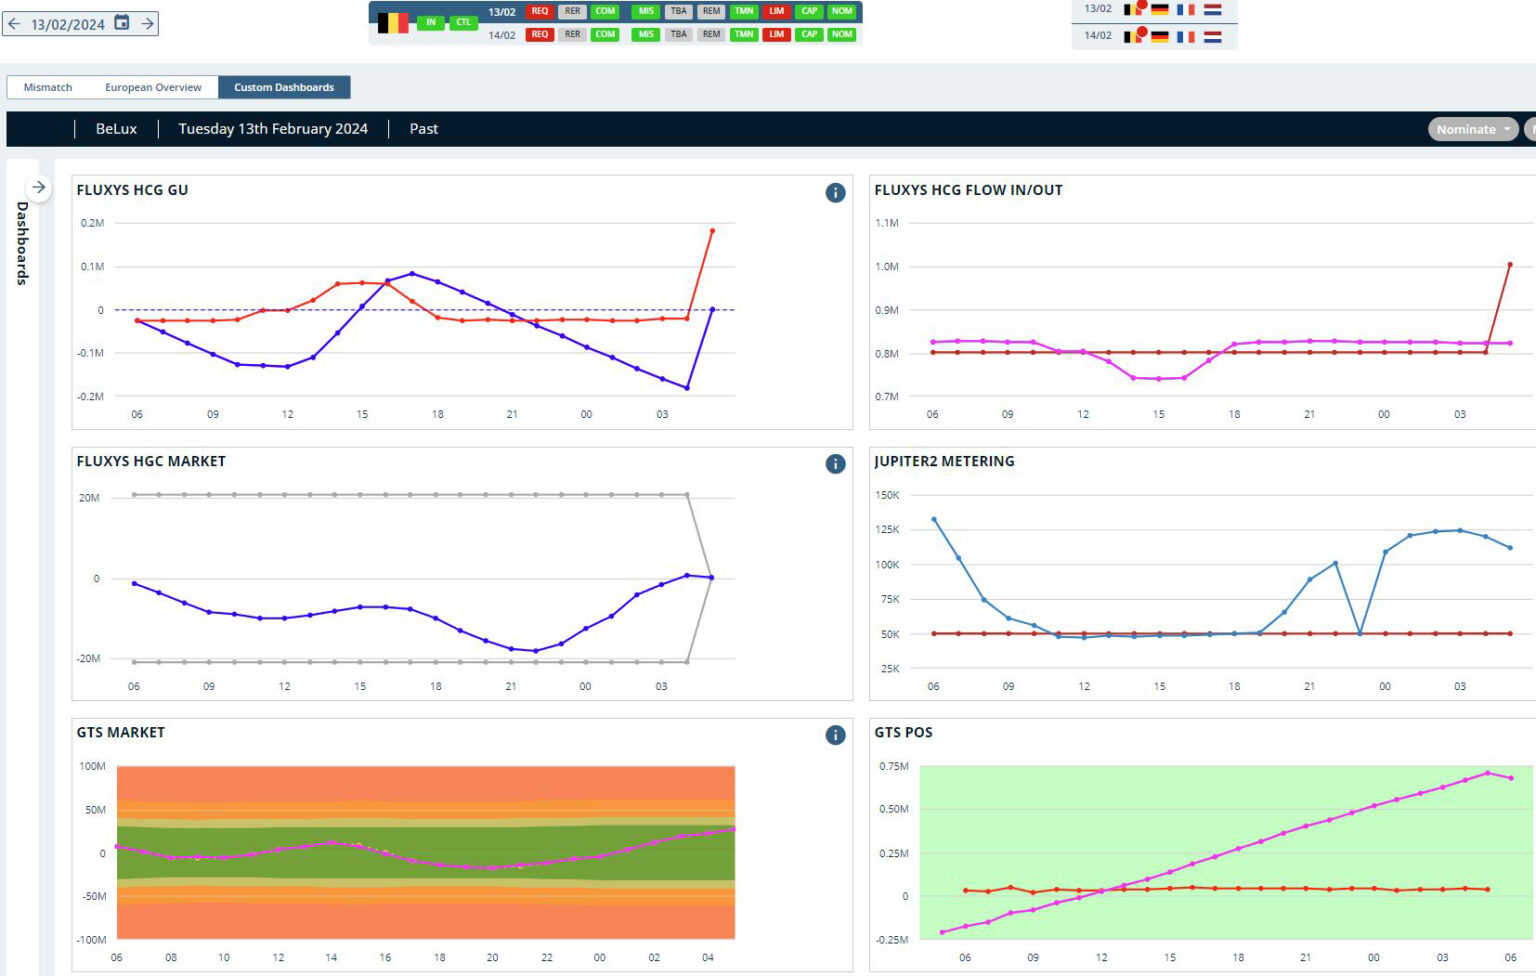
Task: Expand the Dashboards sidebar
Action: (38, 186)
